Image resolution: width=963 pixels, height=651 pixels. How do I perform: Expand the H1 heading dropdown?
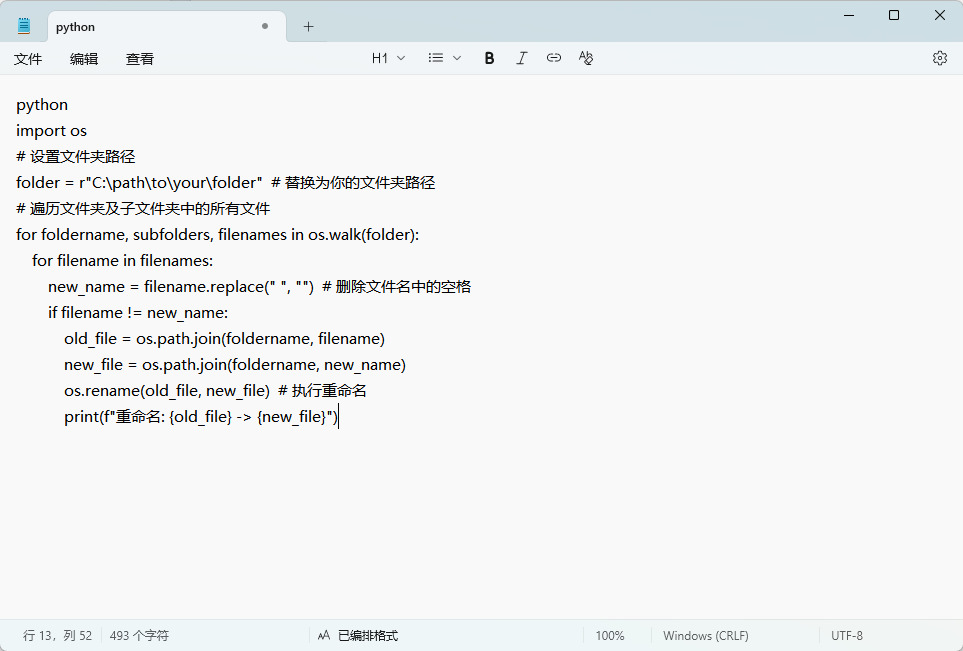(388, 58)
